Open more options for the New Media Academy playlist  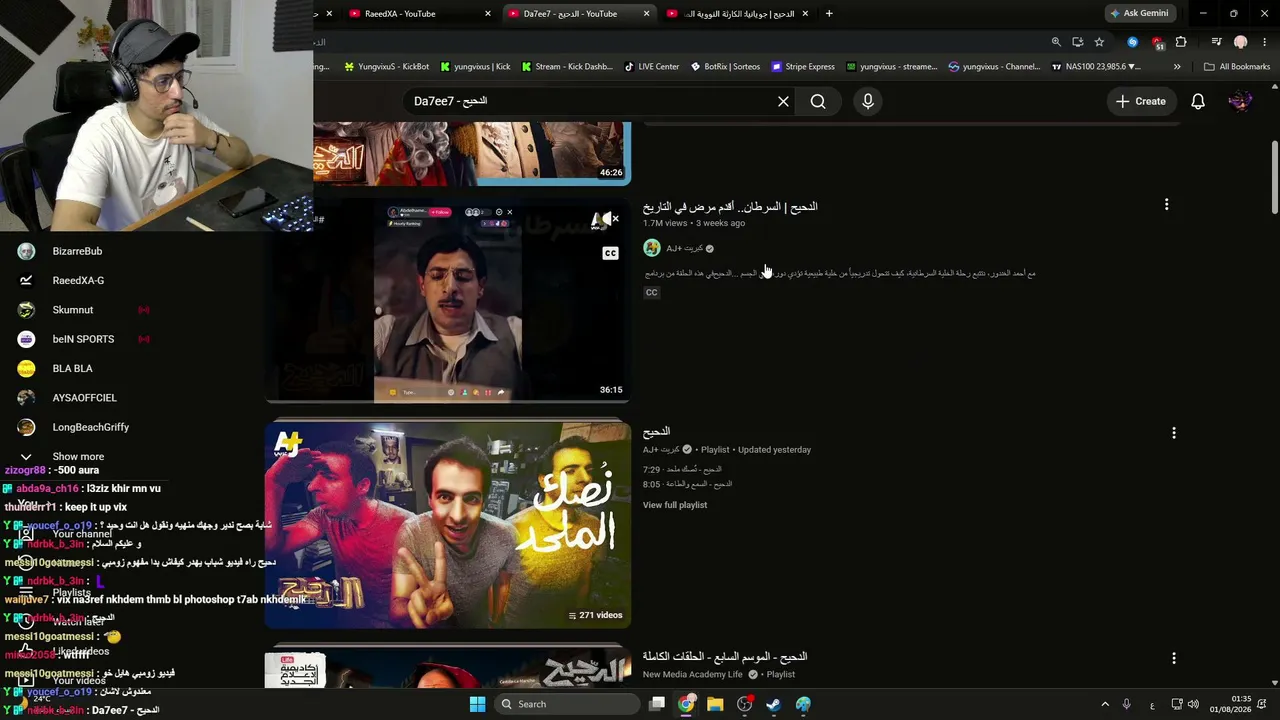point(1174,658)
